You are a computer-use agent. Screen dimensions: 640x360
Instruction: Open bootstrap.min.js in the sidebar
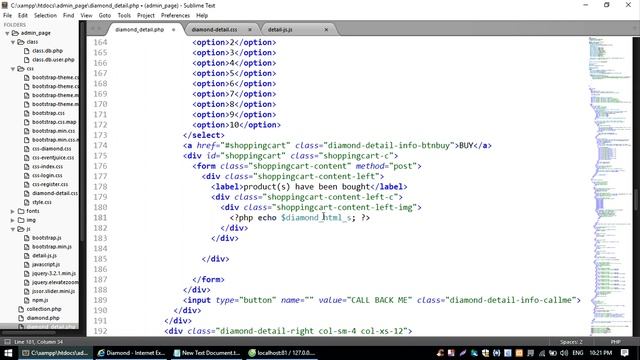52,247
